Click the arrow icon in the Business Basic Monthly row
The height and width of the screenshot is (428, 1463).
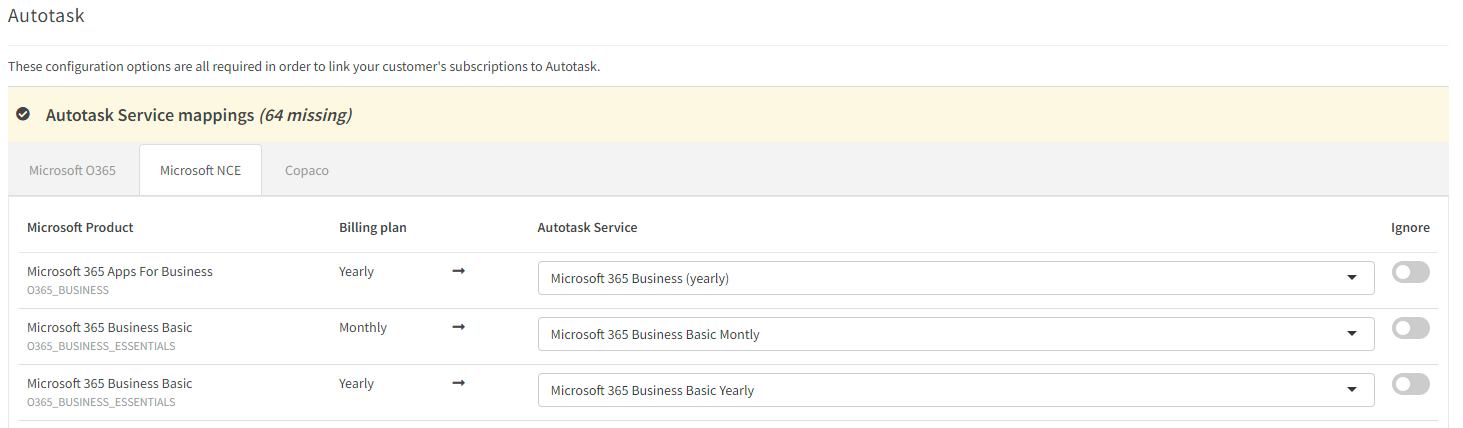coord(459,327)
